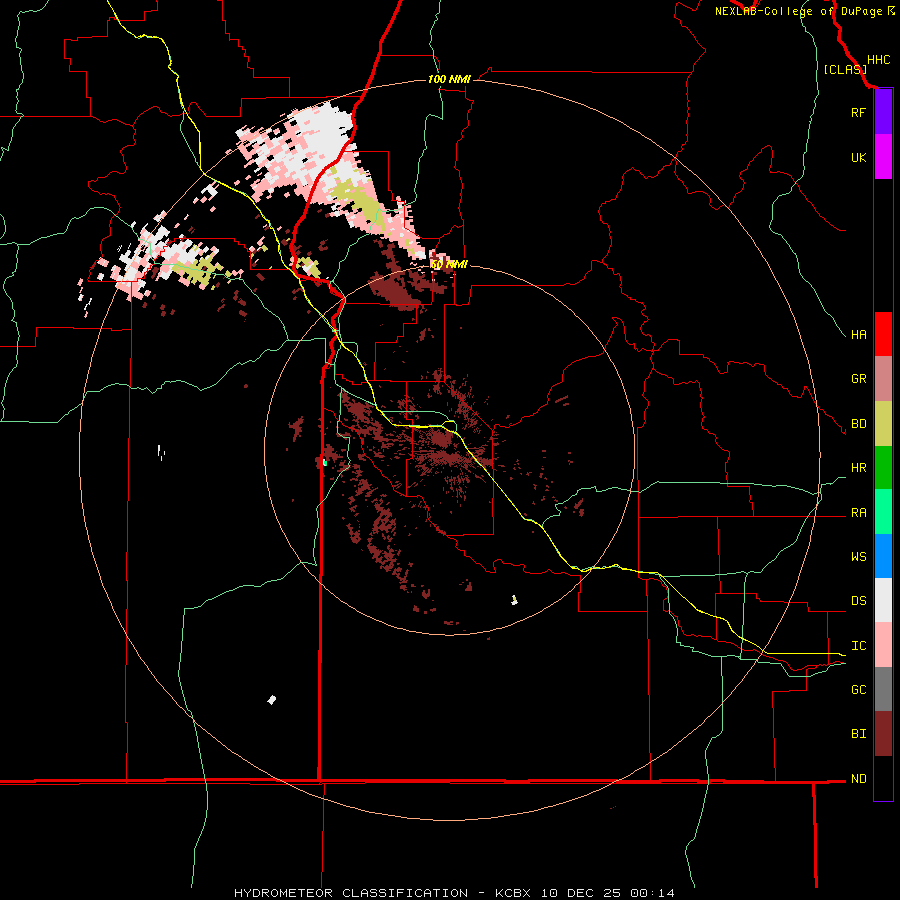The height and width of the screenshot is (900, 900).
Task: Click the HR green legend swatch
Action: click(x=883, y=468)
